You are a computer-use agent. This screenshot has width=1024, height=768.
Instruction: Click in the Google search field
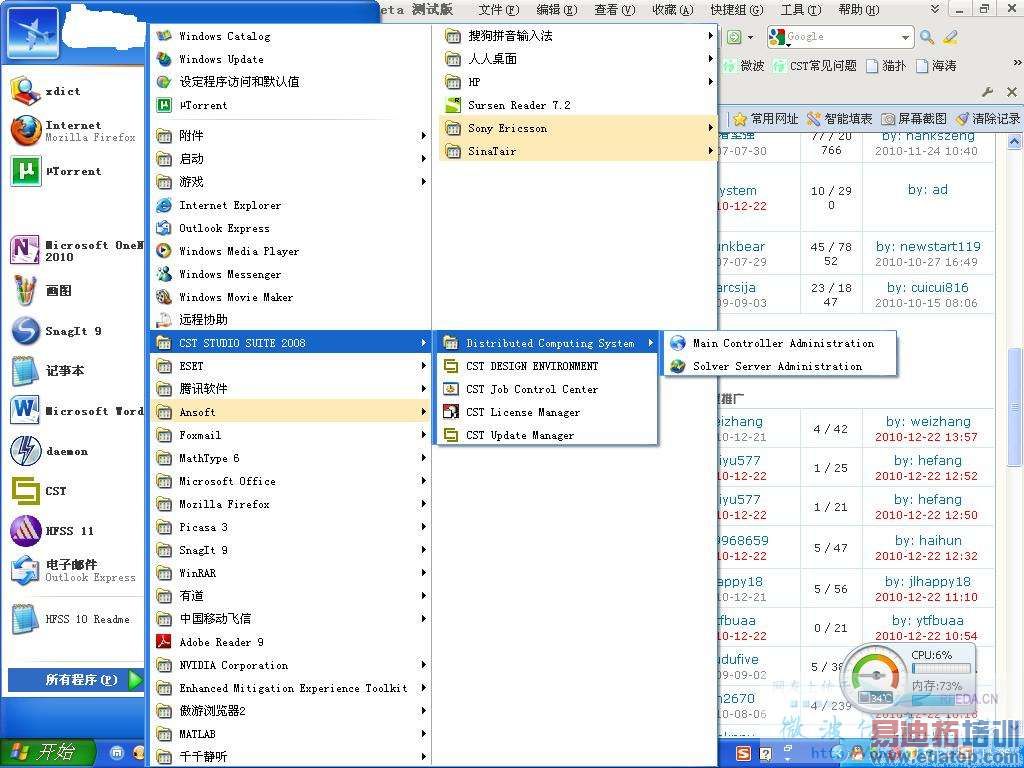pyautogui.click(x=842, y=37)
